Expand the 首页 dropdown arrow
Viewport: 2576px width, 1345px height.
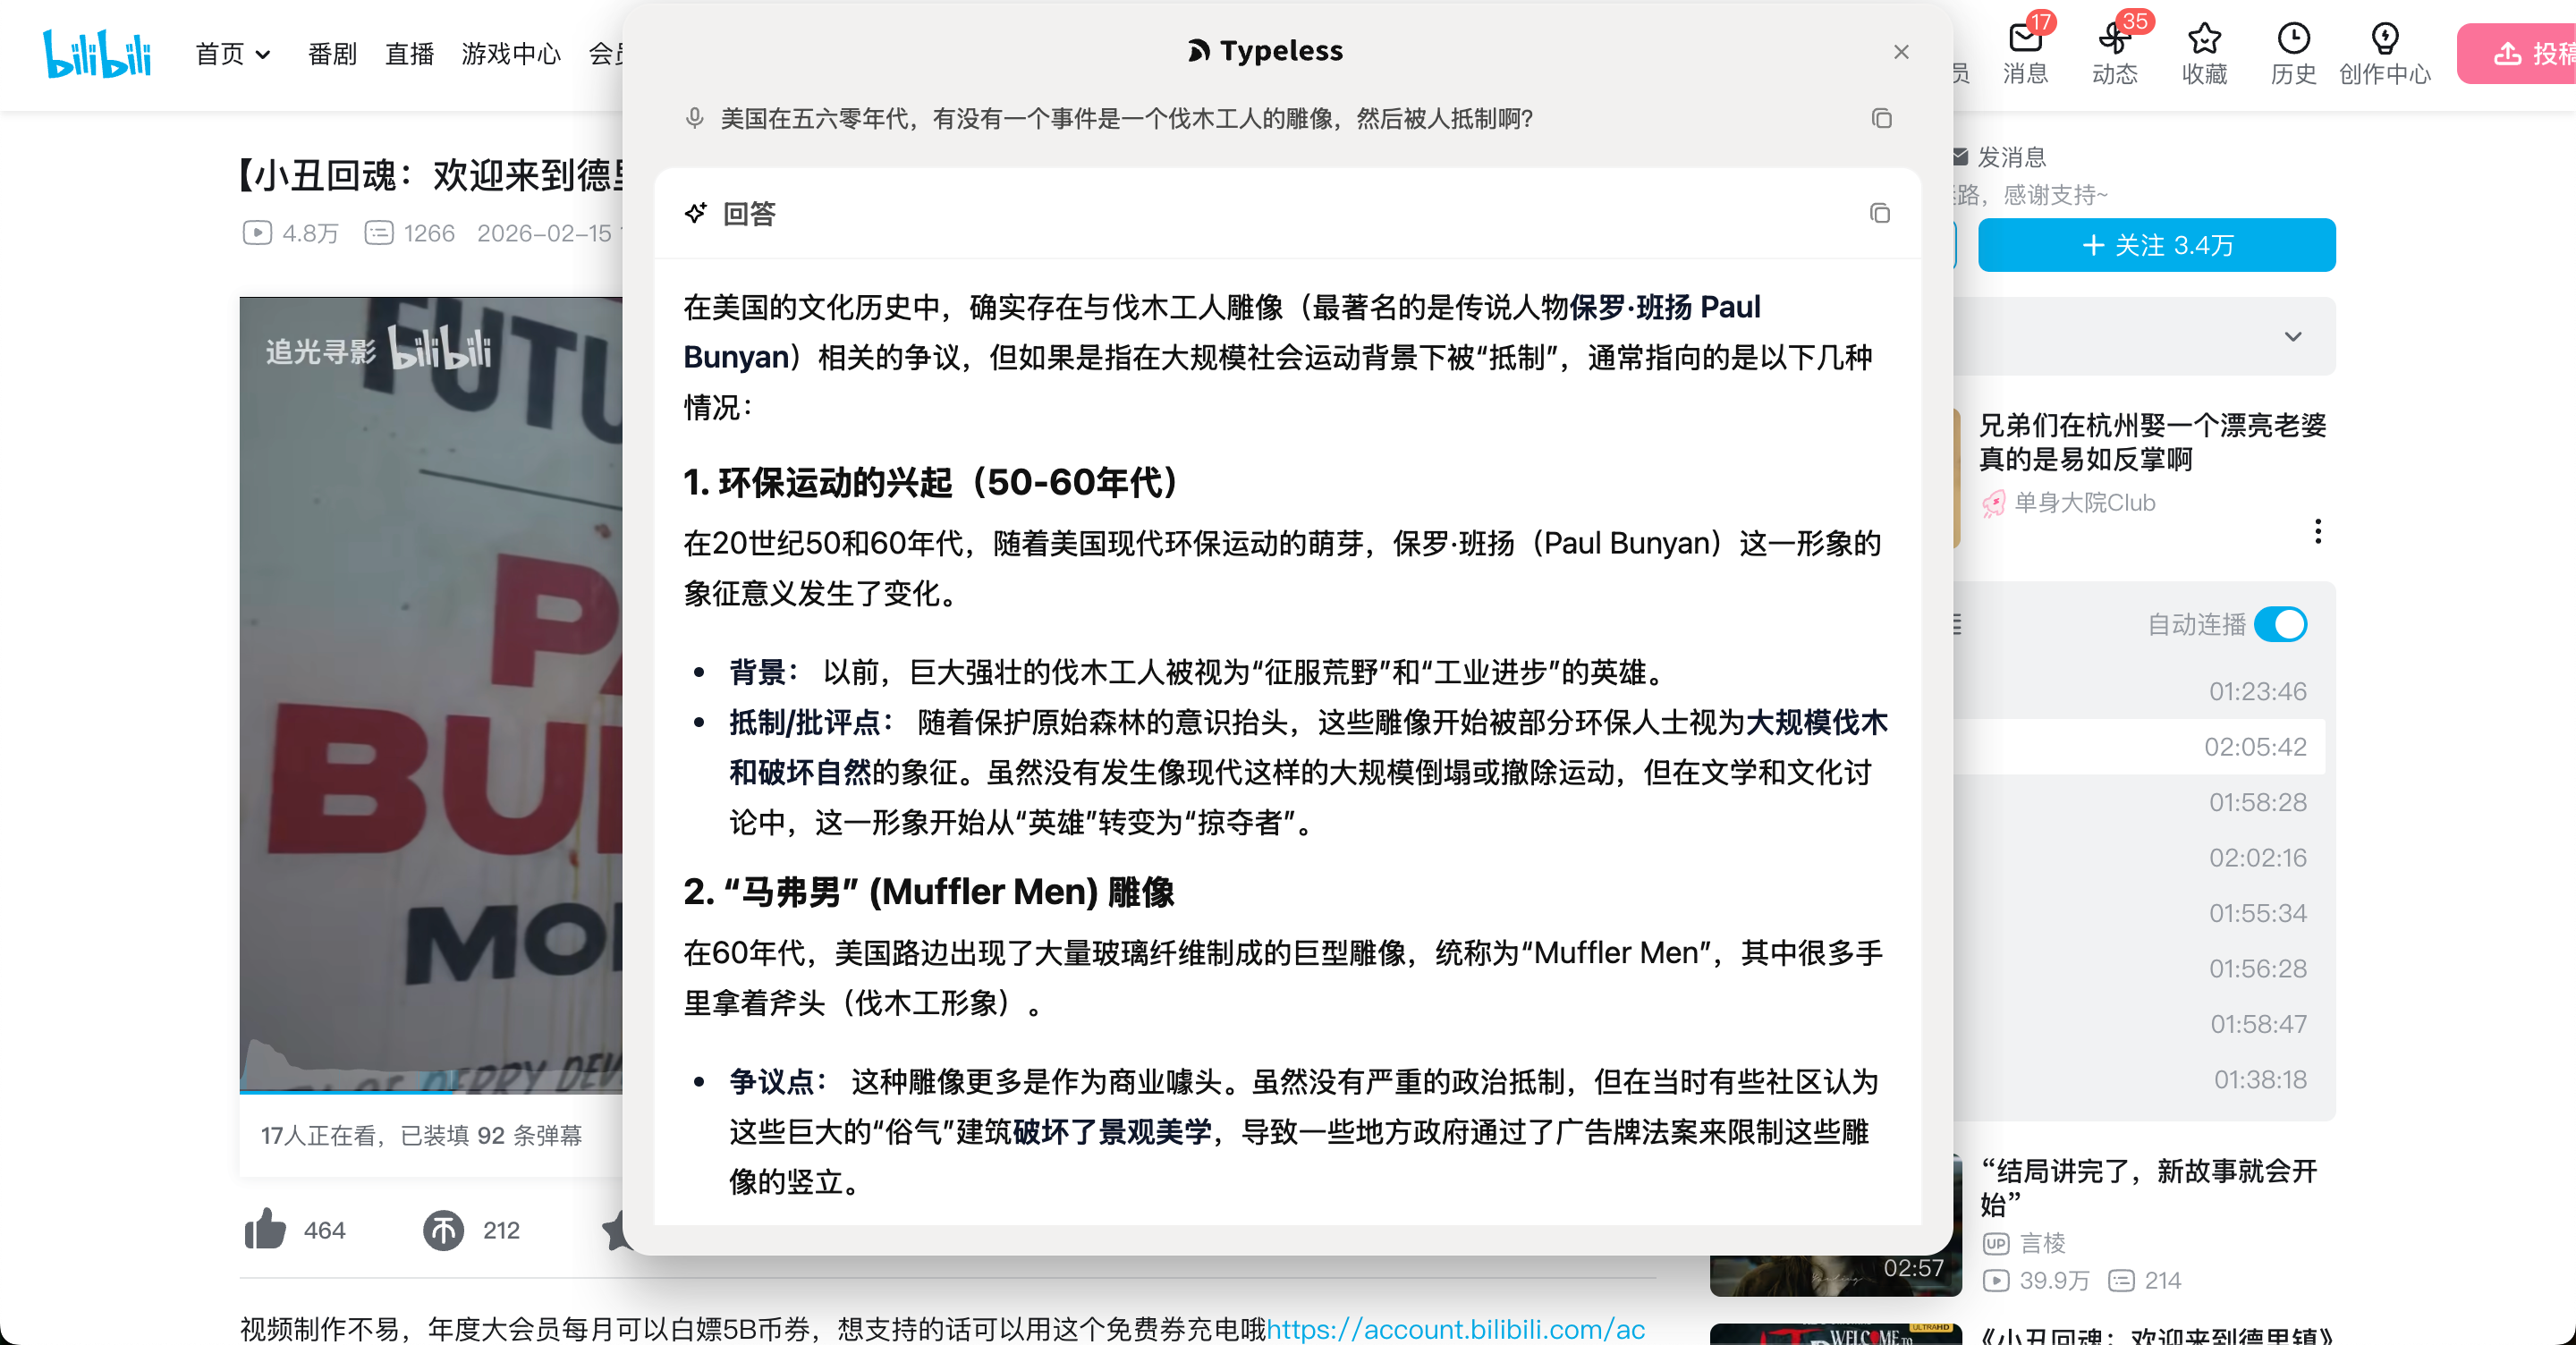point(263,55)
